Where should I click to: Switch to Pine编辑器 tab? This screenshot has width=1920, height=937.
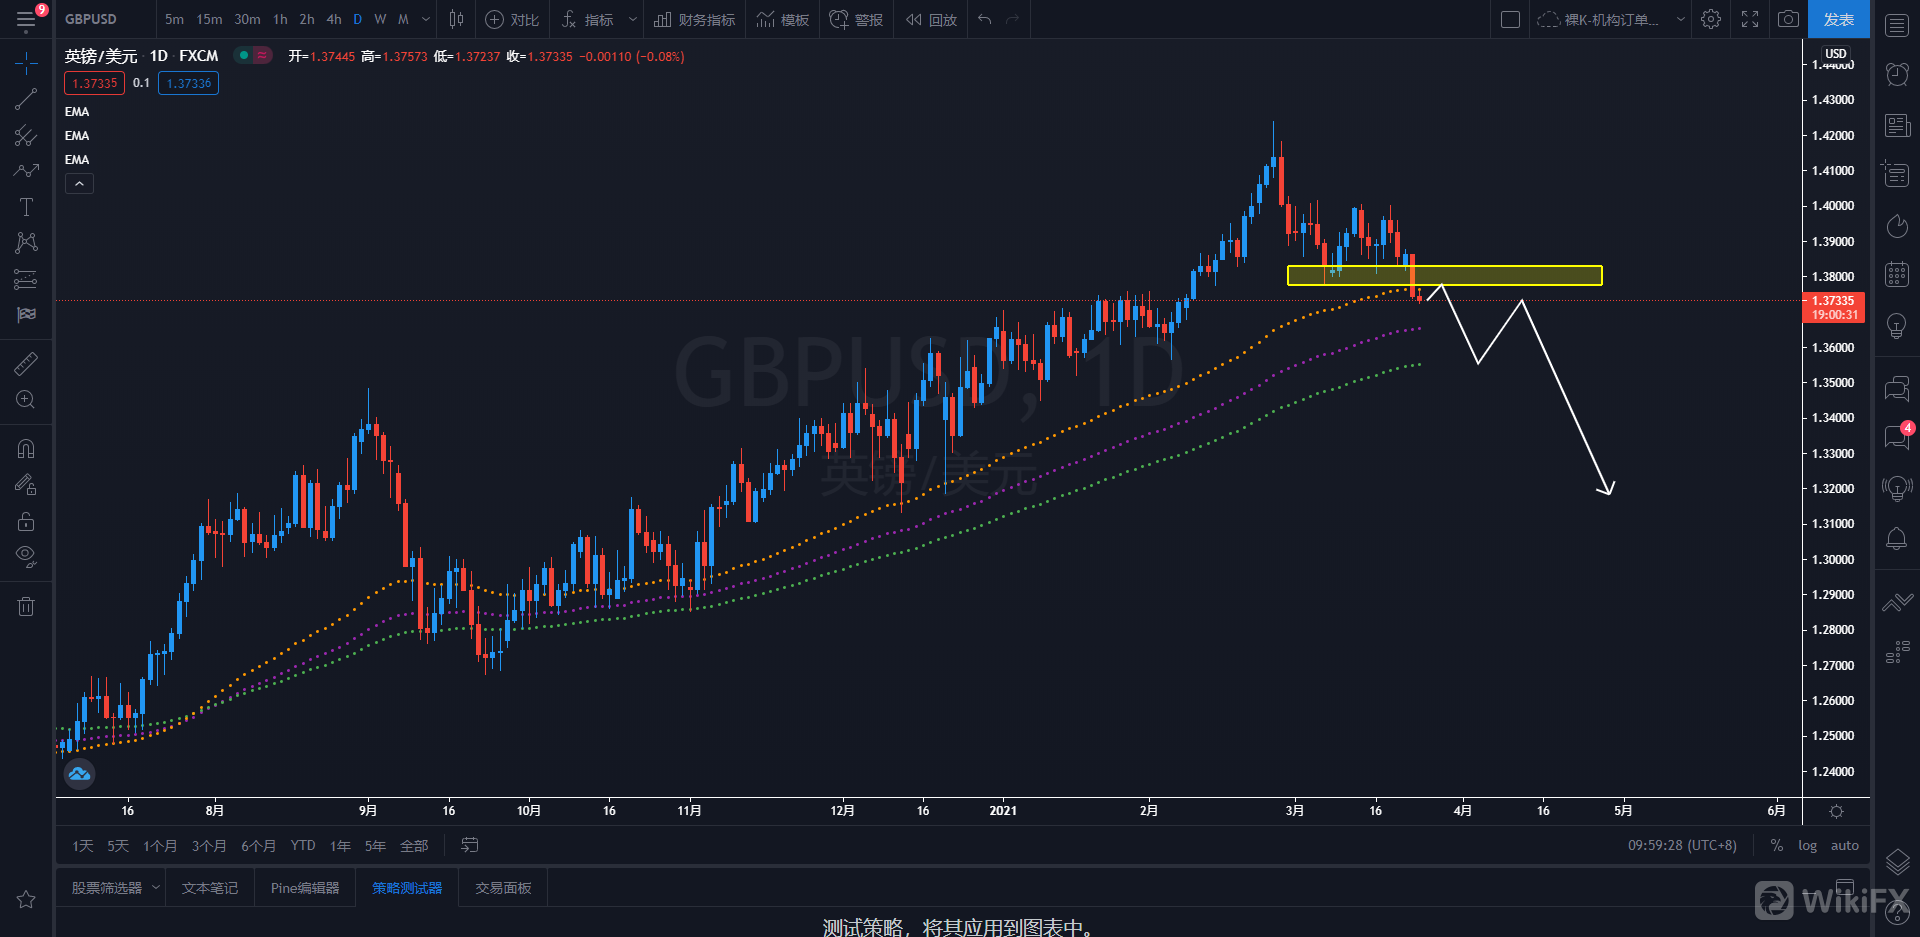pyautogui.click(x=305, y=888)
